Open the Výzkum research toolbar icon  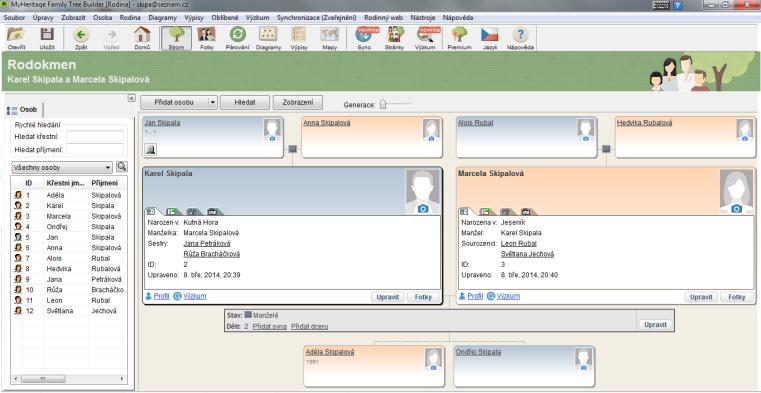(426, 38)
